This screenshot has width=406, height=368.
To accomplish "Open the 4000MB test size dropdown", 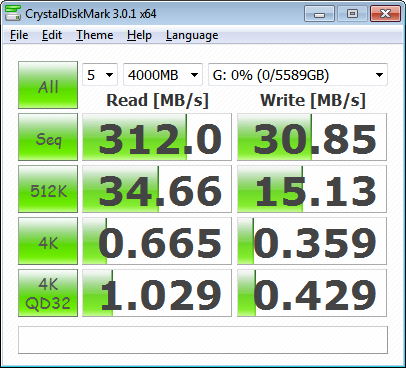I will [163, 75].
